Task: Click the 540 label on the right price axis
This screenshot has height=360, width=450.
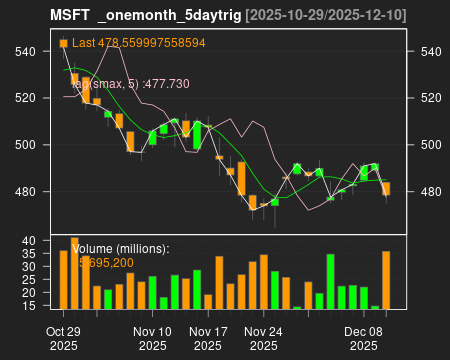Action: click(431, 52)
